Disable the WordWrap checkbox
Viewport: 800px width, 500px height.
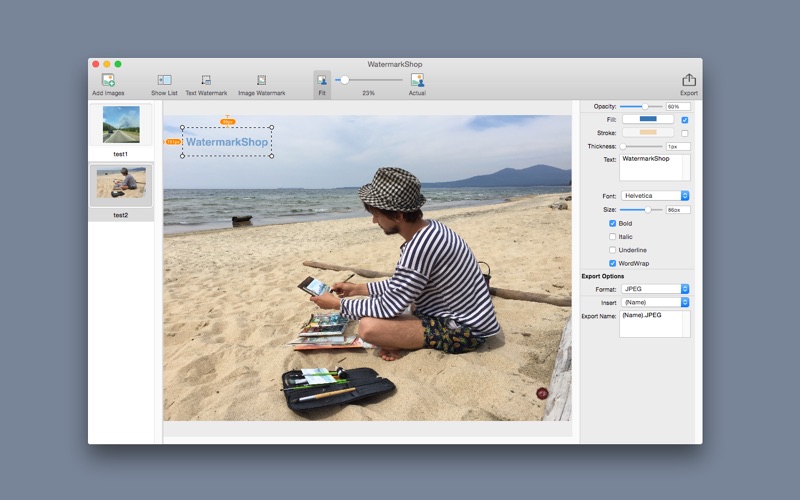point(612,263)
